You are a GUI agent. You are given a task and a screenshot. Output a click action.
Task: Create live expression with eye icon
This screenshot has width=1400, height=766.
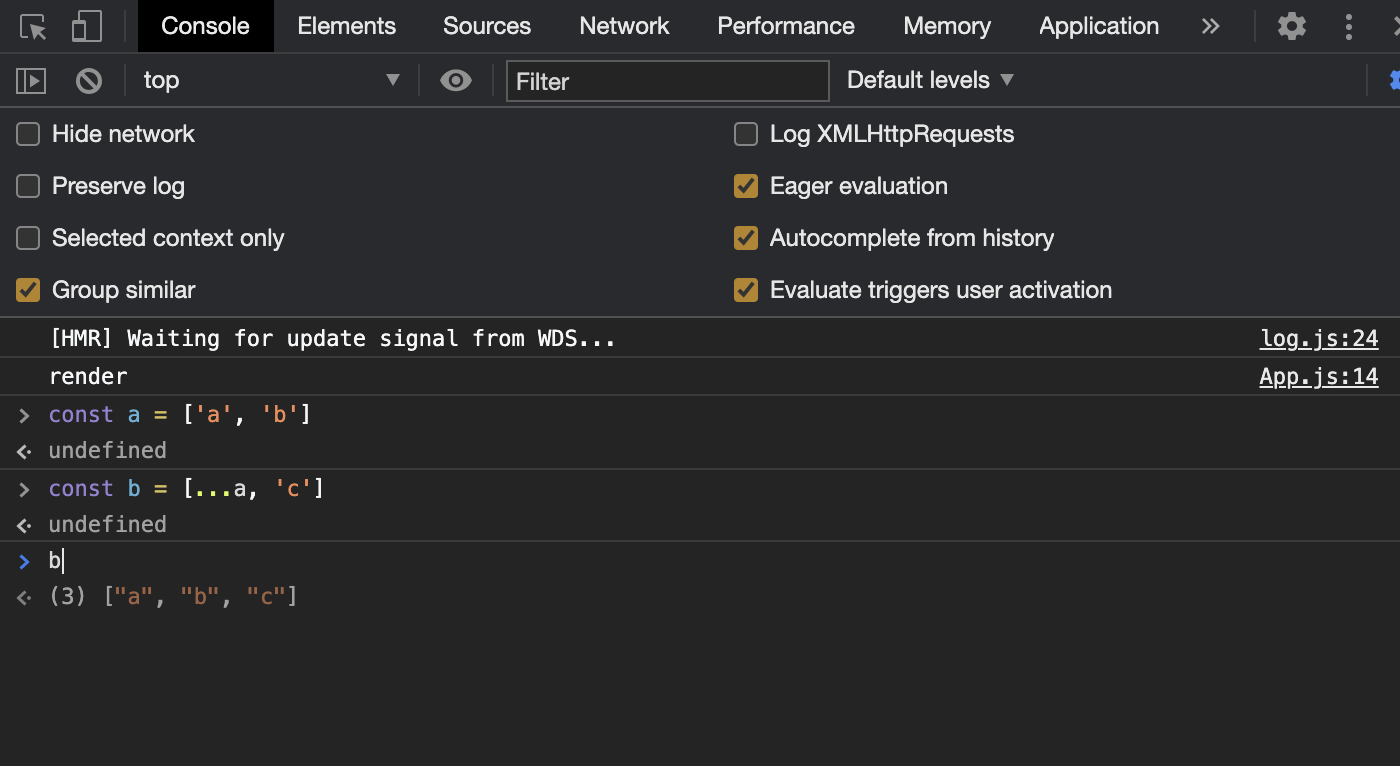point(456,80)
